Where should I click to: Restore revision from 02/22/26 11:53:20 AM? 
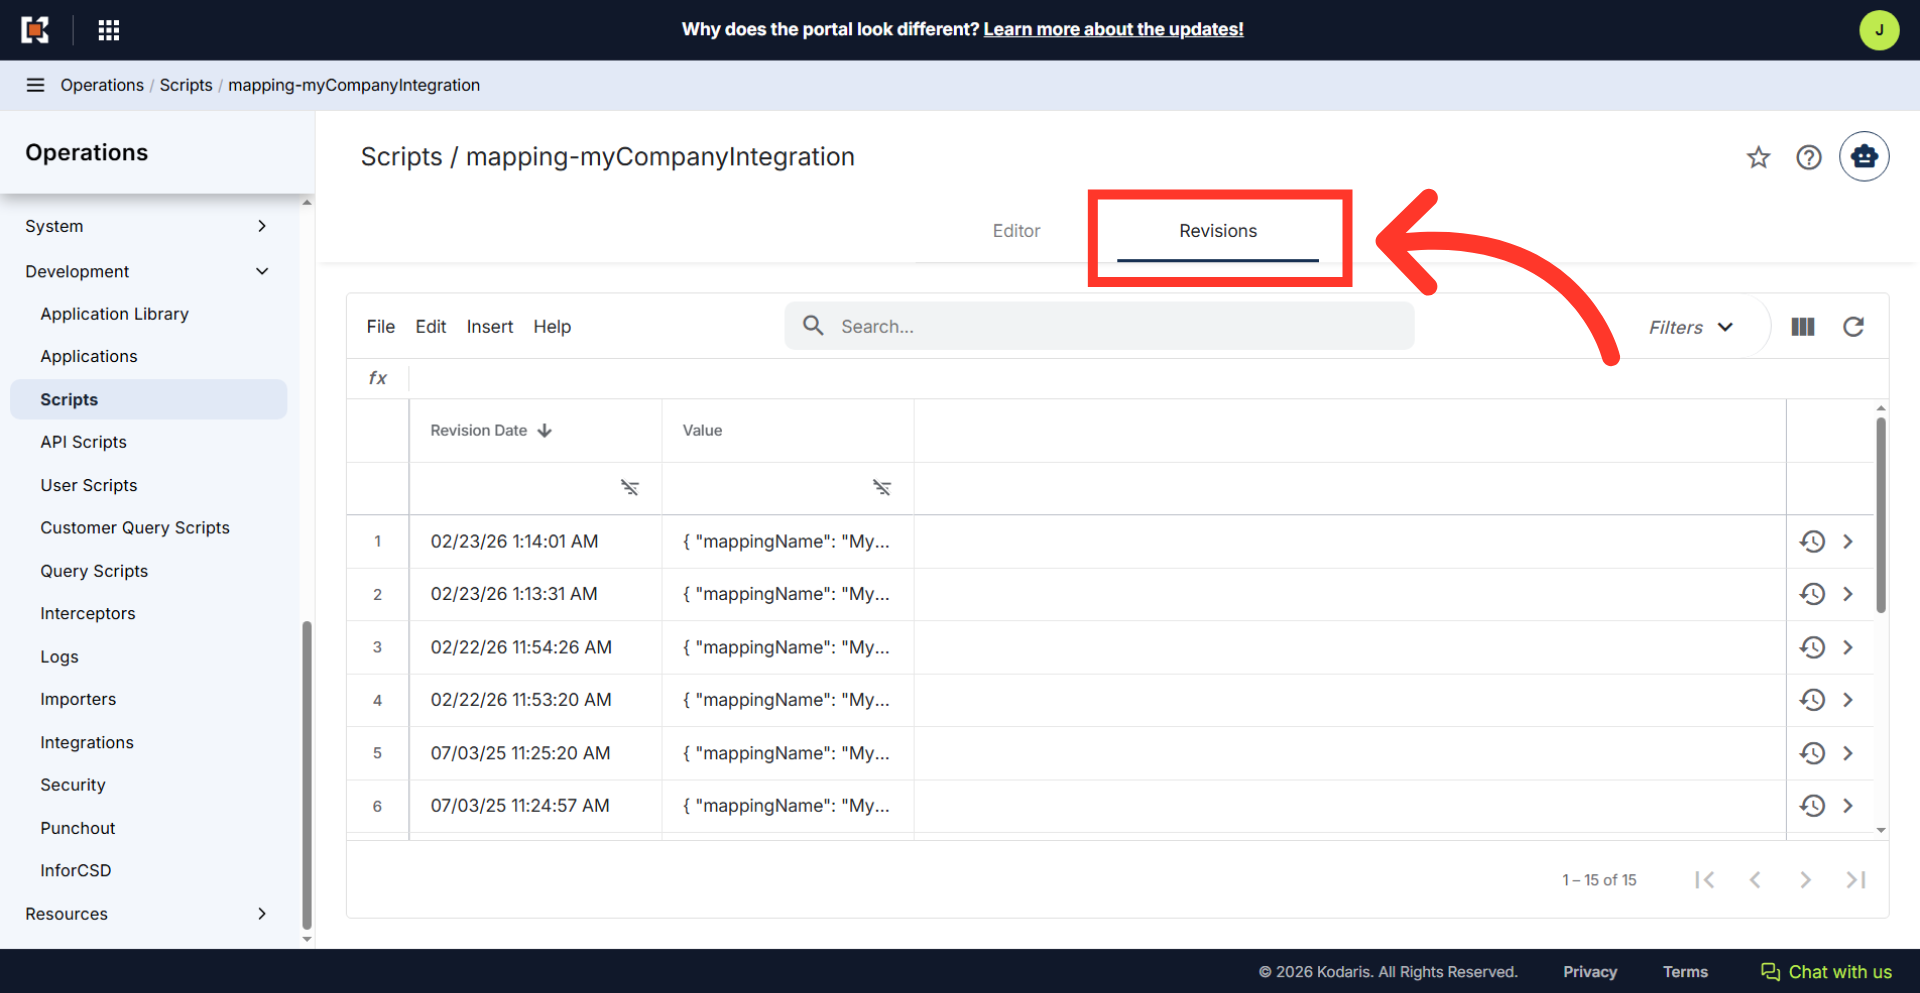[1812, 700]
